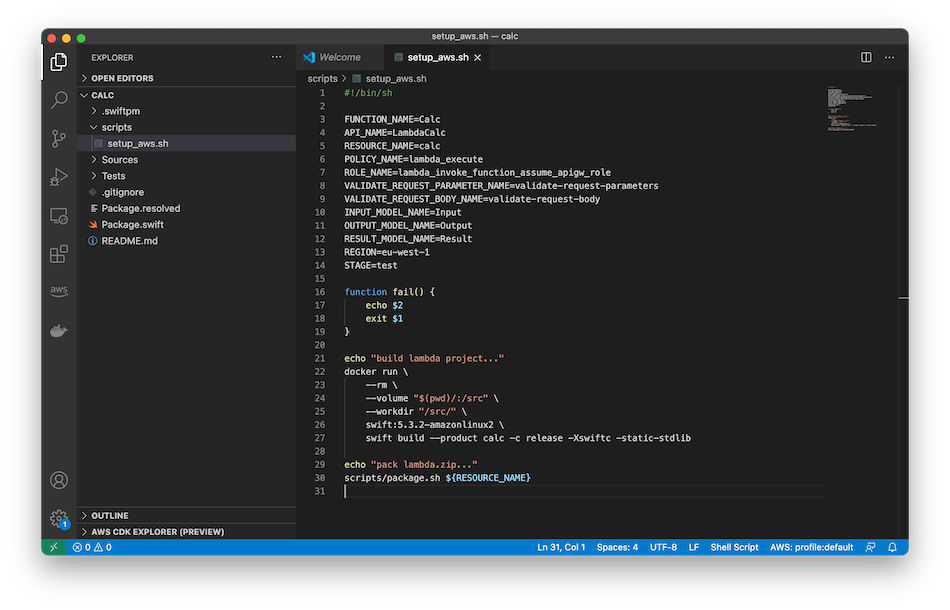Click the 'pack lambda.zip...' echo line
The image size is (950, 610).
411,465
